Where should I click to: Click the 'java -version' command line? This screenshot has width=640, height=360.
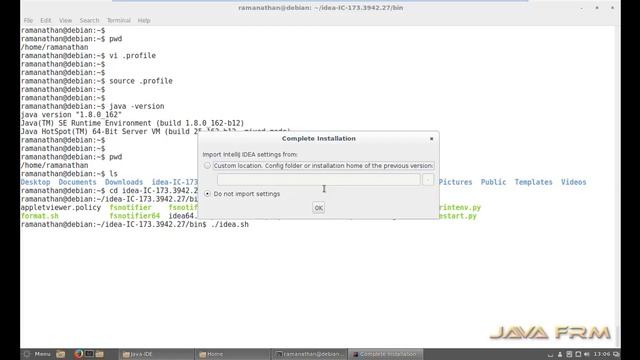click(x=137, y=106)
